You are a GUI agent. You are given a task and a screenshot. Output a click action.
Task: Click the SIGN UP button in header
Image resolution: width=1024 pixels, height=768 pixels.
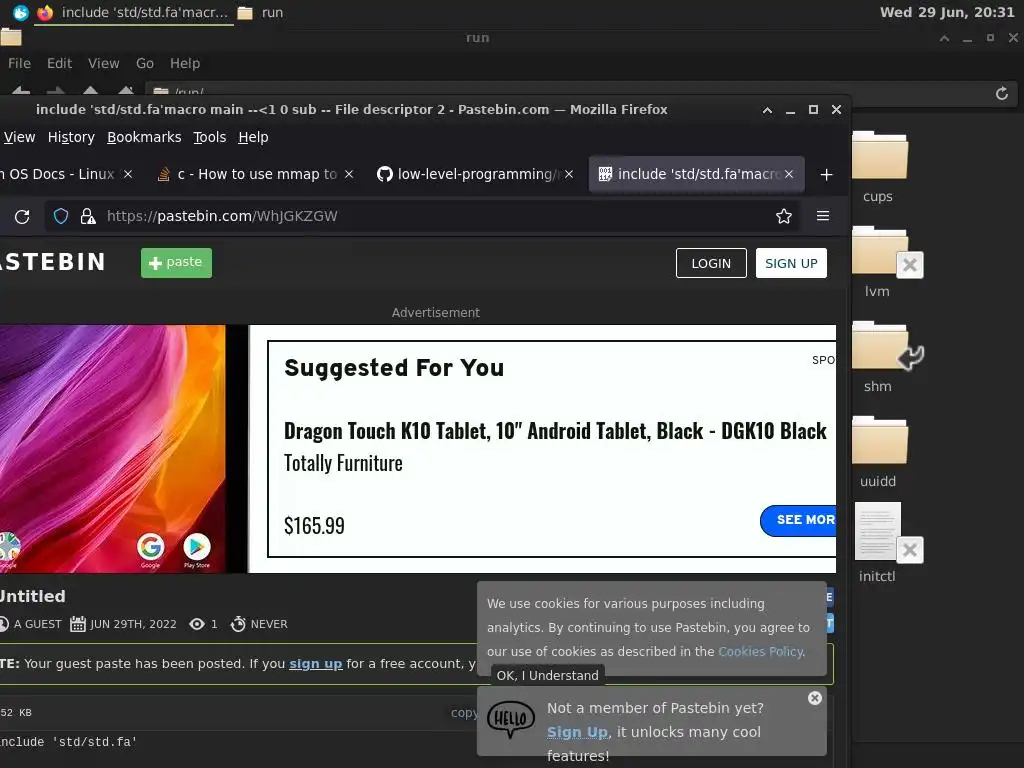[791, 263]
